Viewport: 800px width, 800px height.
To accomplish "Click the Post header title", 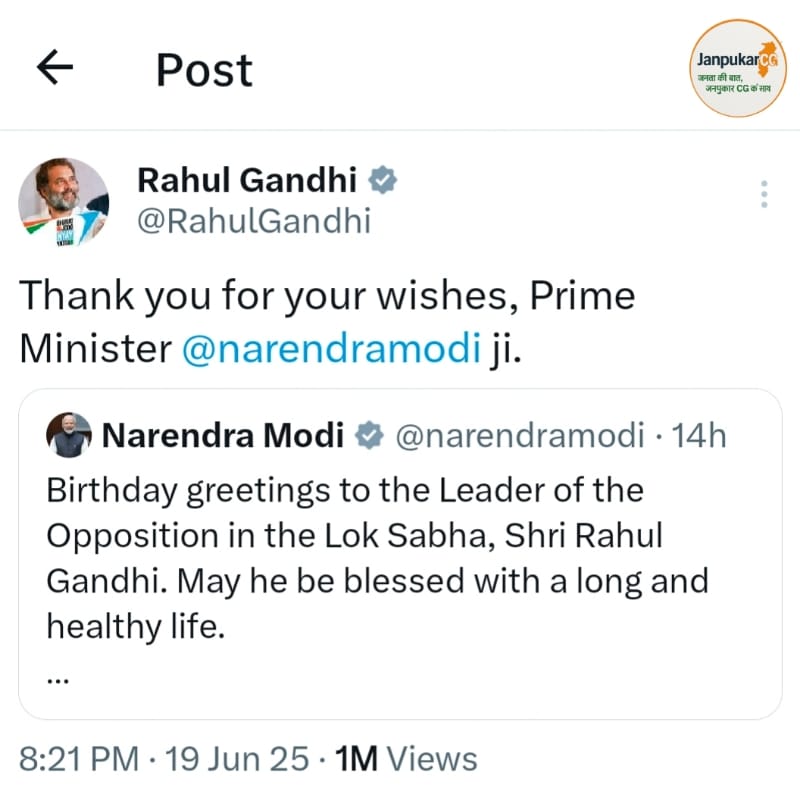I will 204,70.
